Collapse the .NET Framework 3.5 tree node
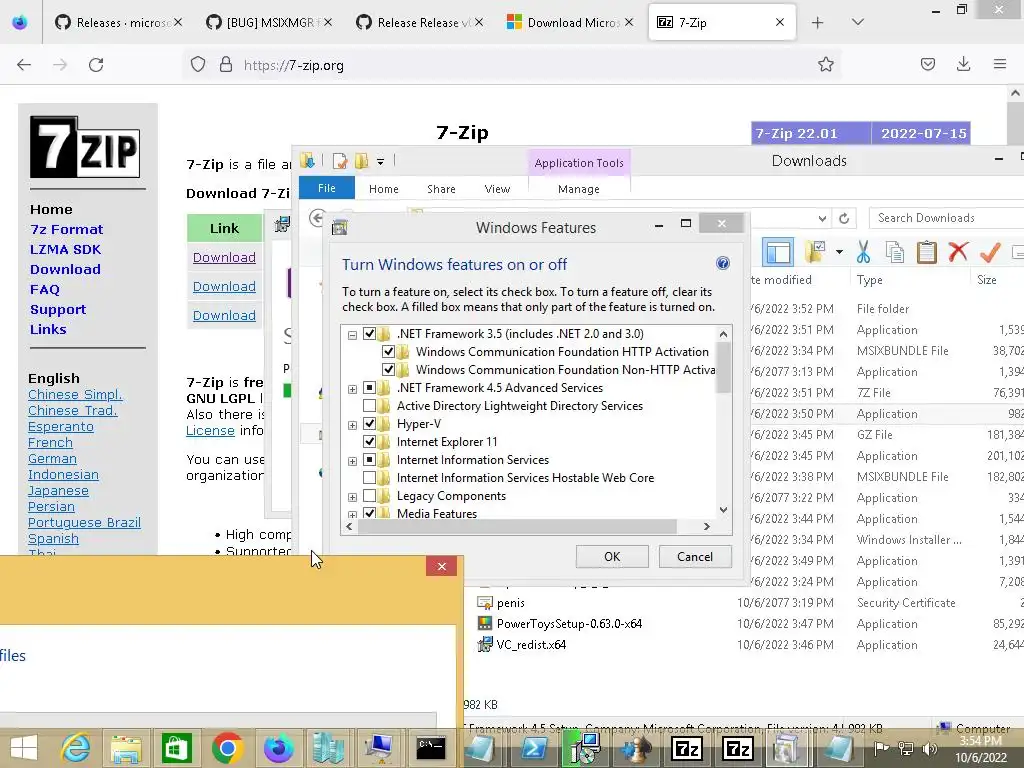This screenshot has height=768, width=1024. coord(352,335)
